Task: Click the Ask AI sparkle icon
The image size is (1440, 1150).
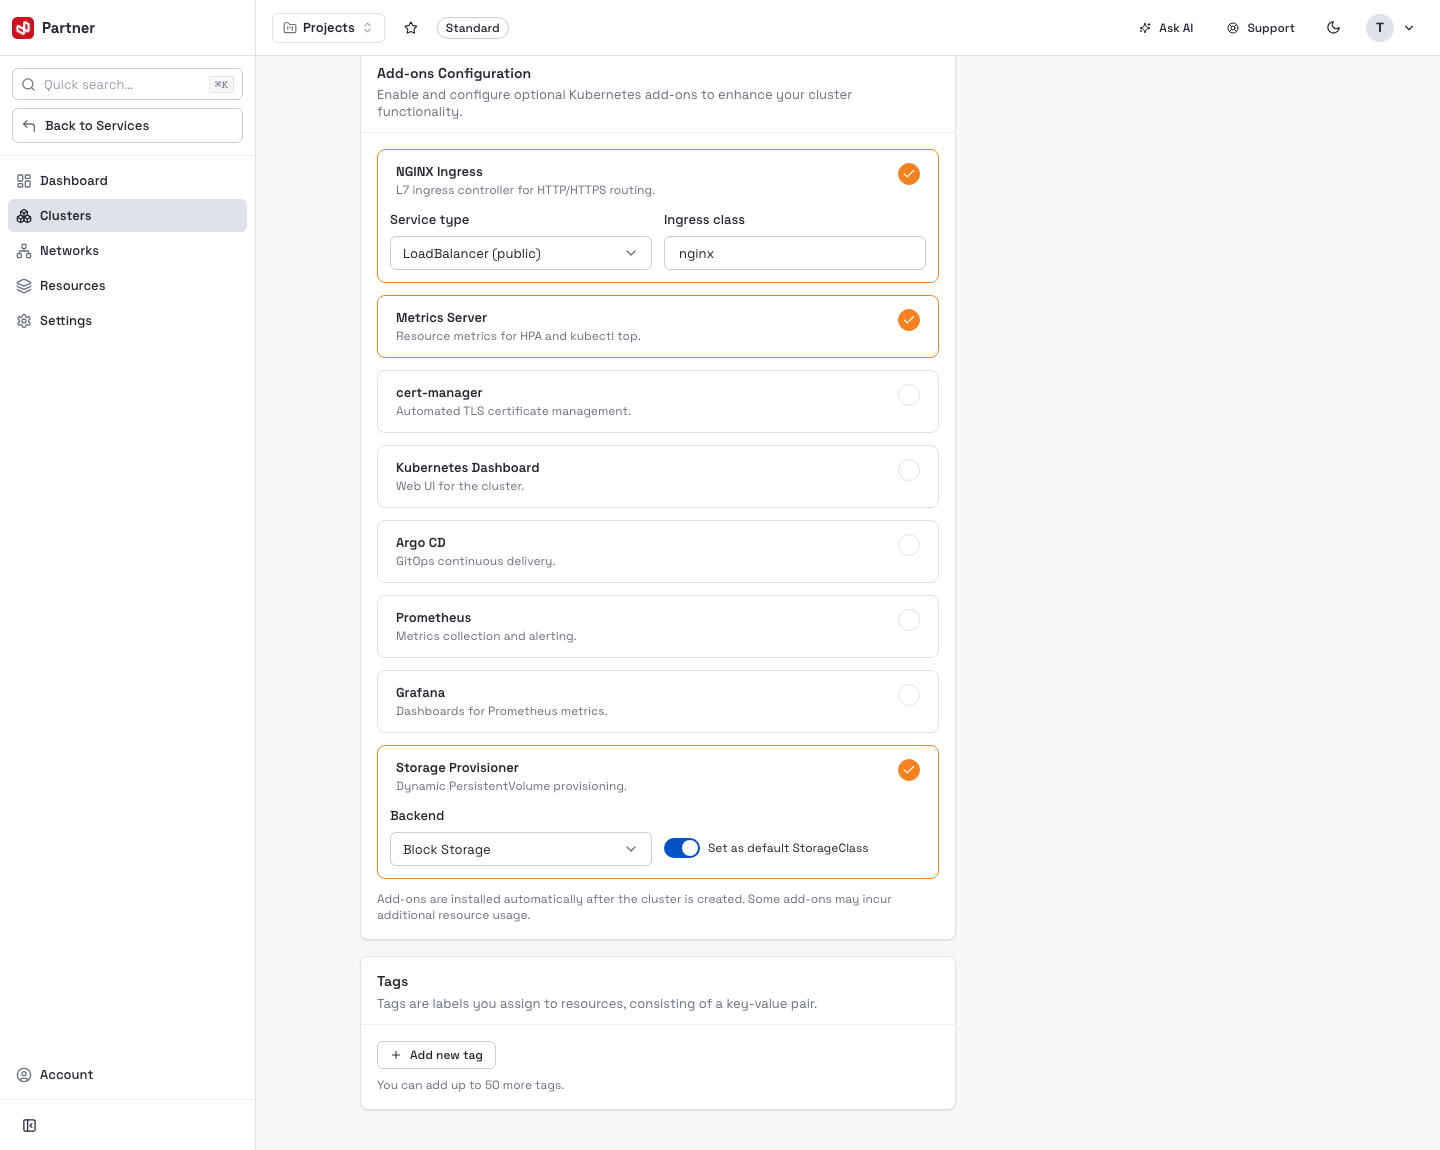Action: click(x=1145, y=28)
